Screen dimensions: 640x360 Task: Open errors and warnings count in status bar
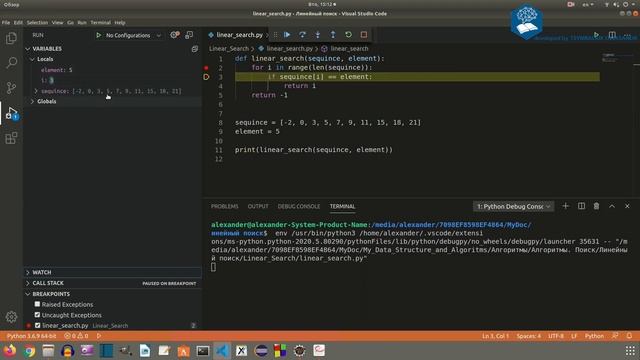(76, 336)
